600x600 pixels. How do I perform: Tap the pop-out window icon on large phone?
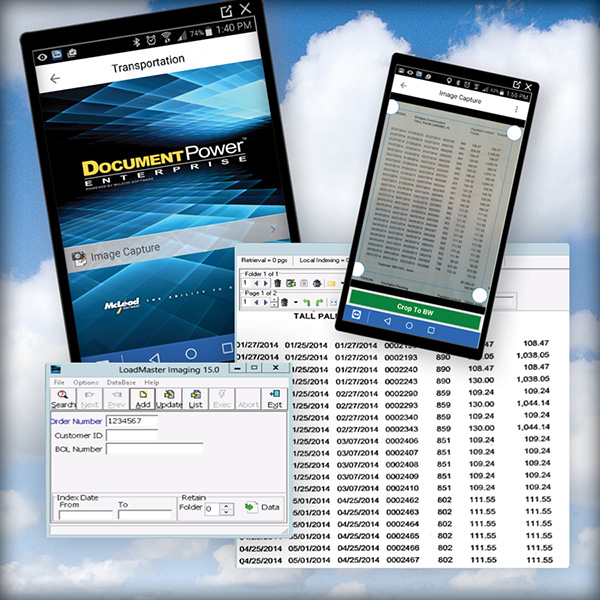(x=226, y=12)
